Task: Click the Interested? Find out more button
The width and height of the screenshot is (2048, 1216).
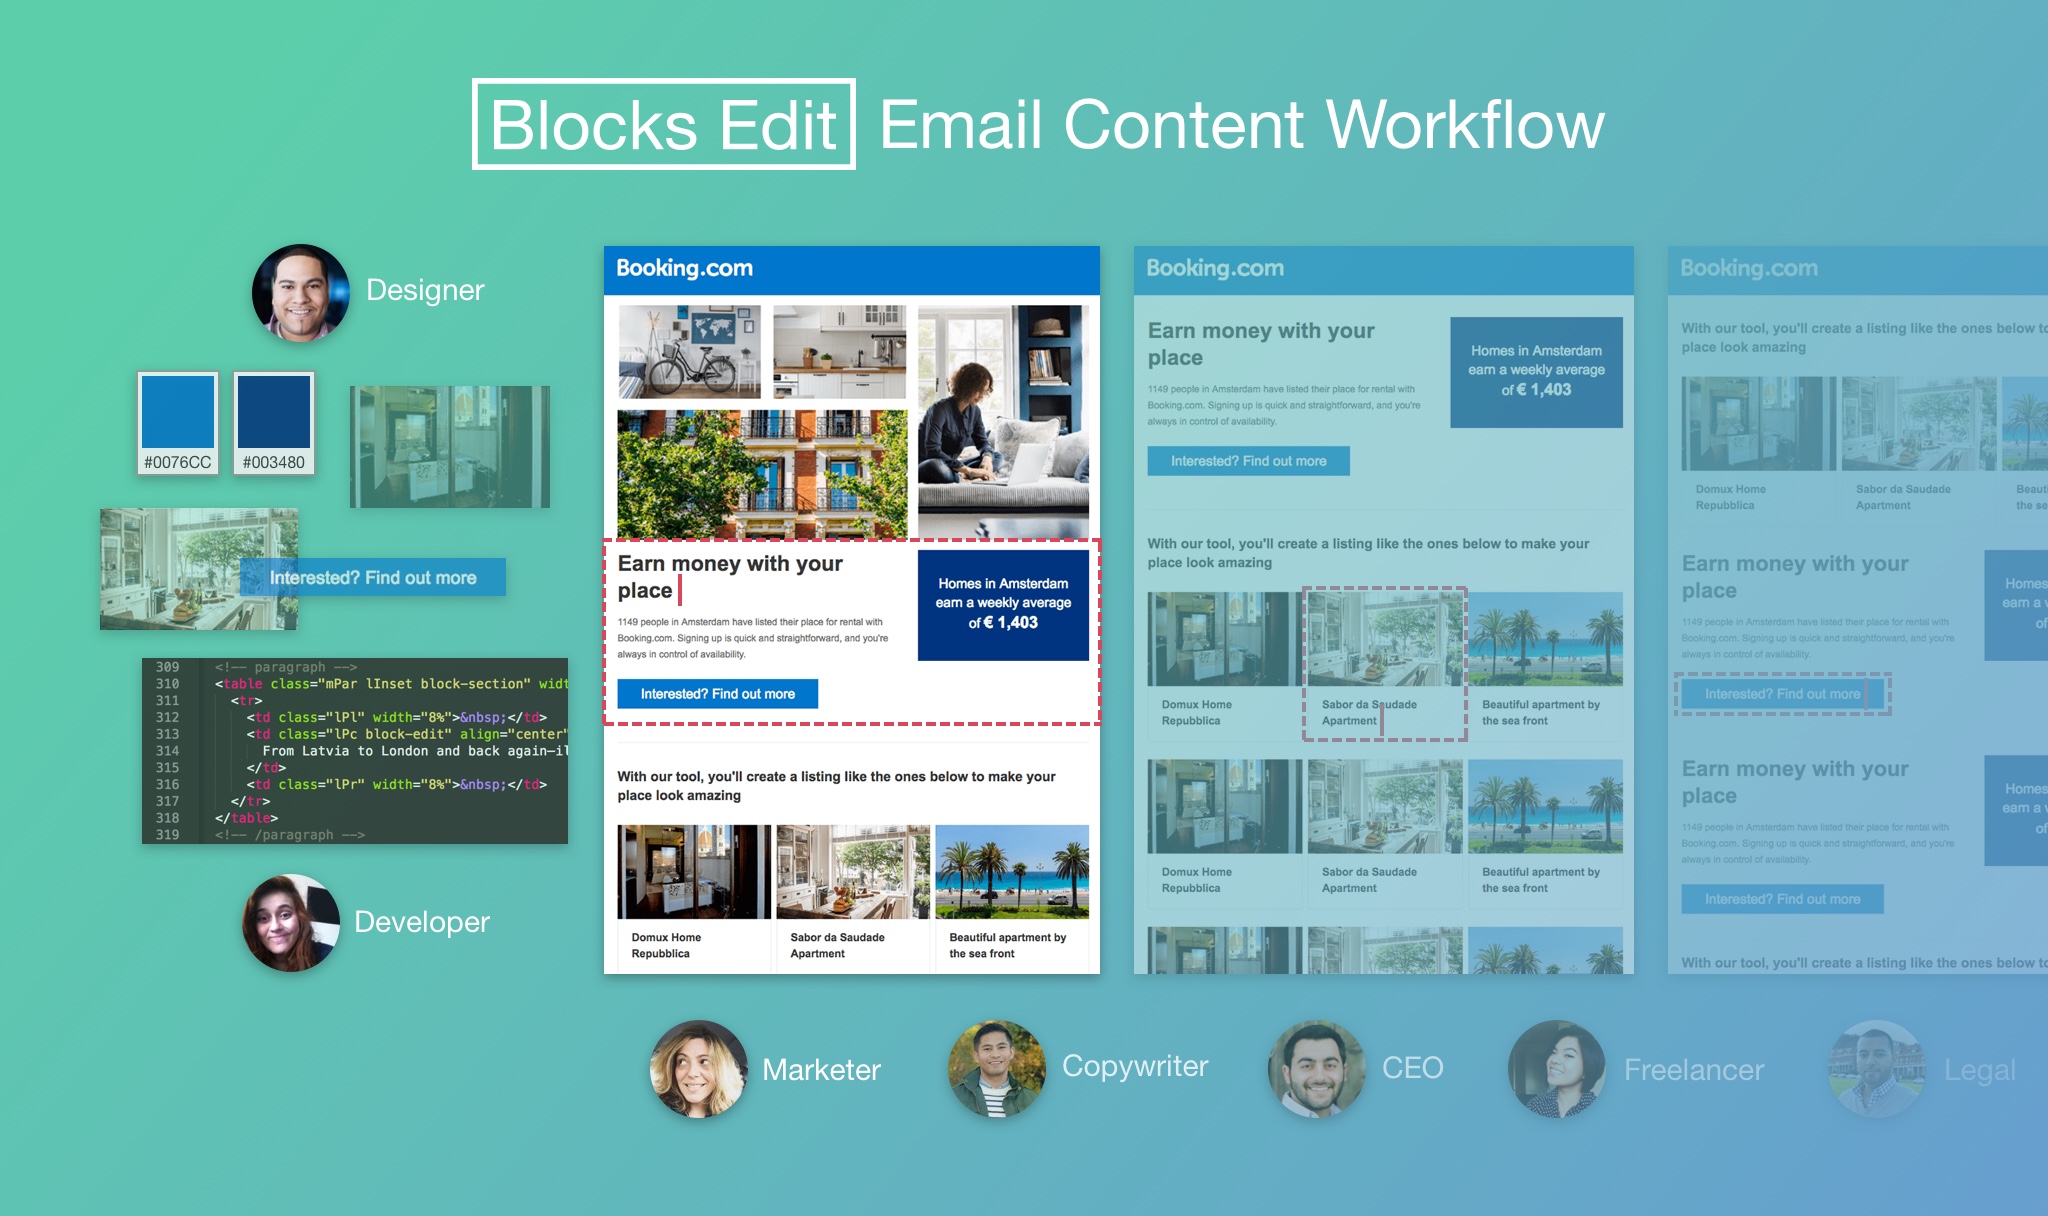Action: click(719, 692)
